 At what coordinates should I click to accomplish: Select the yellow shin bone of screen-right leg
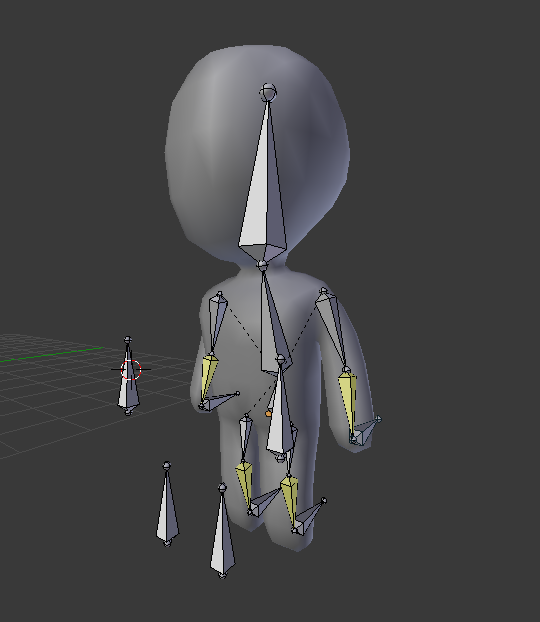(x=290, y=502)
